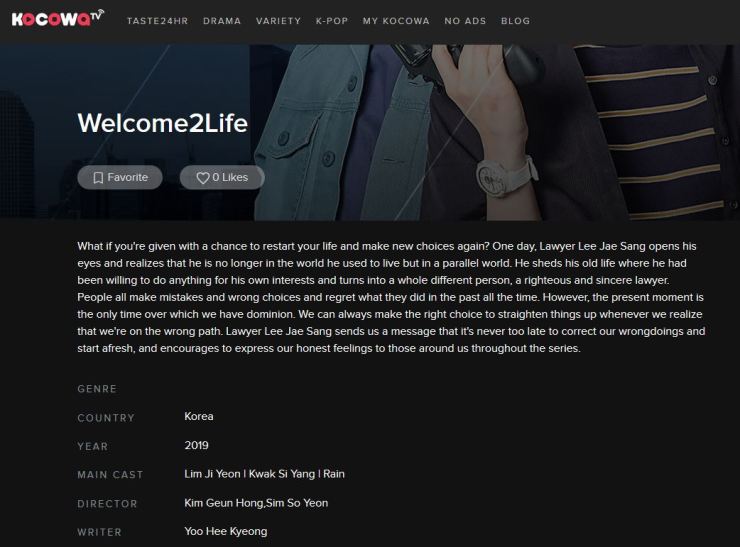Add Welcome2Life to Favorites
Screen dimensions: 740x547
point(120,177)
